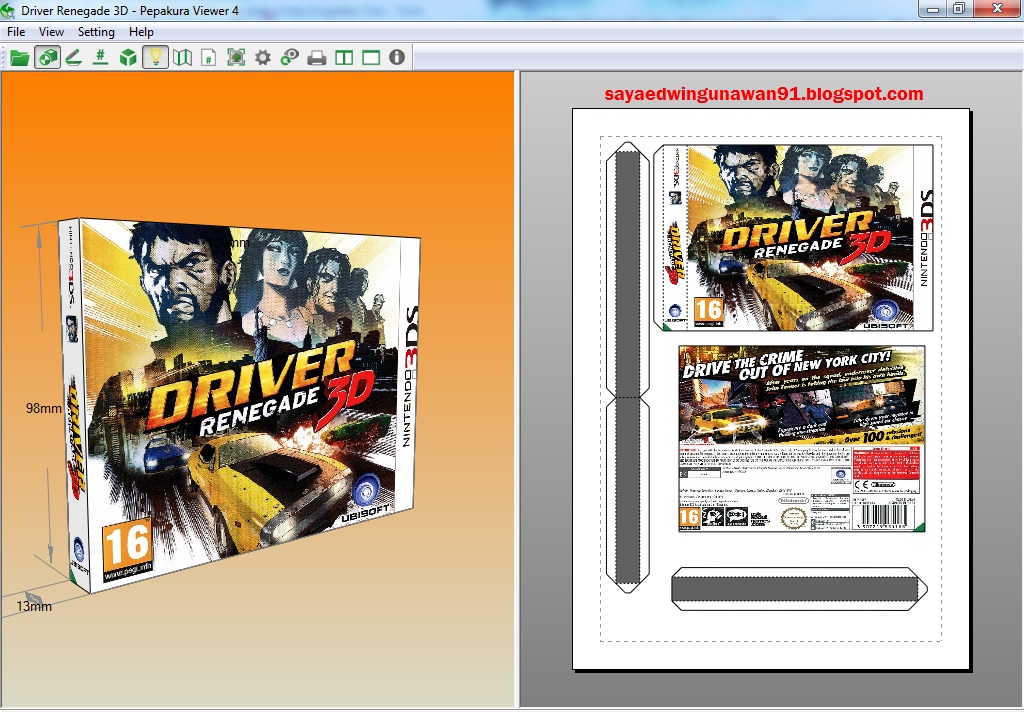Toggle the texture display icon

point(47,57)
